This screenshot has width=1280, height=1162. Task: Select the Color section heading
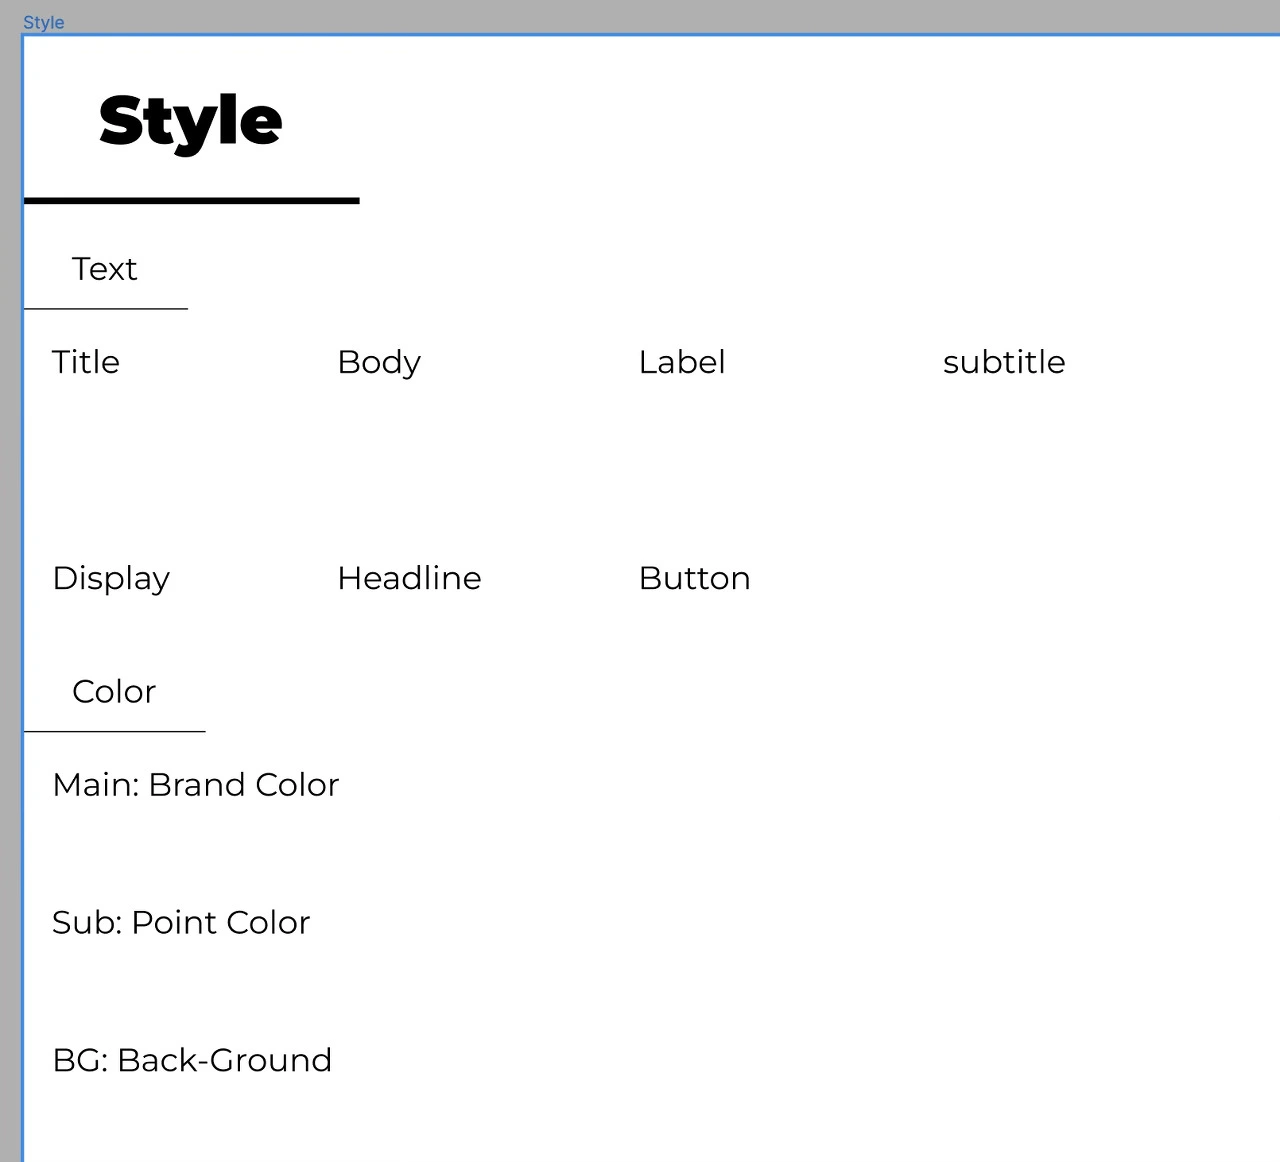tap(114, 692)
